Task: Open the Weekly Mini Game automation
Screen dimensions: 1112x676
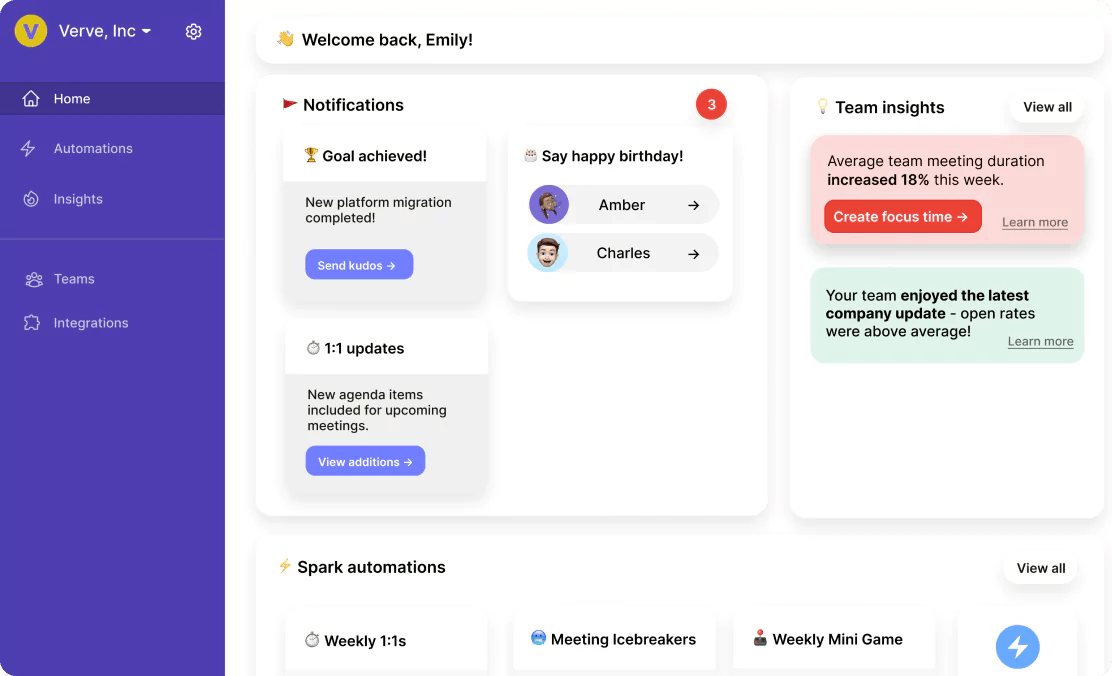Action: point(833,639)
